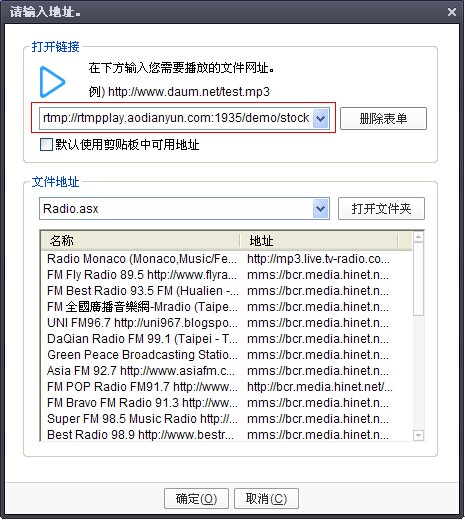Sort list by 地址 column header
The width and height of the screenshot is (465, 520).
point(319,240)
